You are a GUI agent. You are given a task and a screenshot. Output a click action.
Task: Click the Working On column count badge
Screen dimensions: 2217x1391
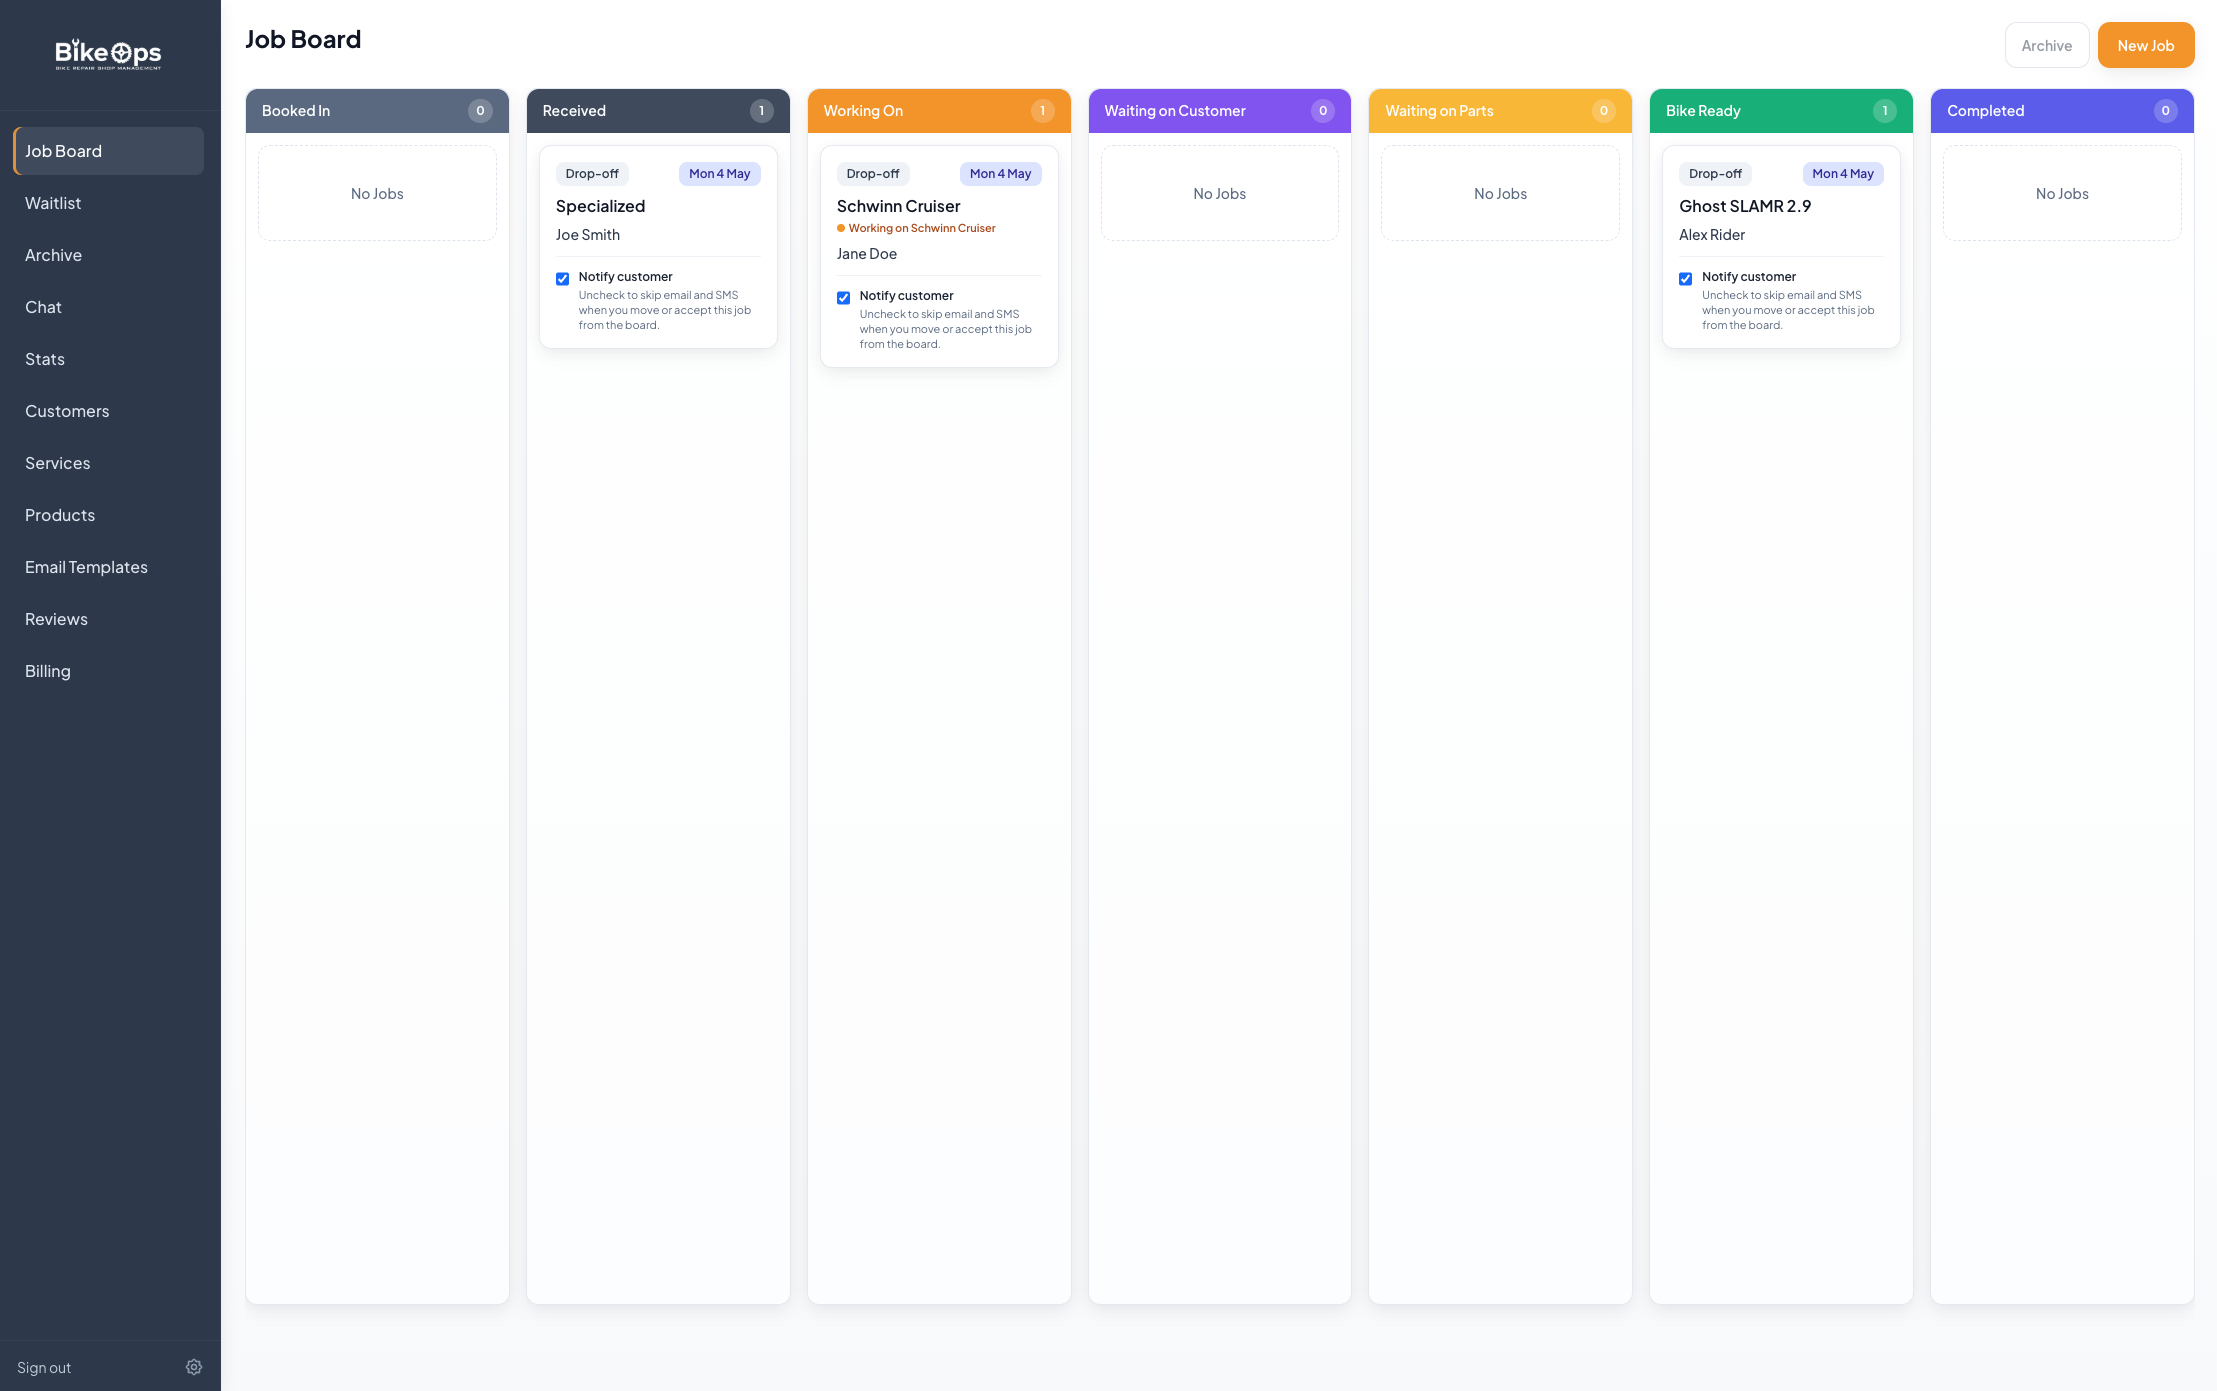1043,111
